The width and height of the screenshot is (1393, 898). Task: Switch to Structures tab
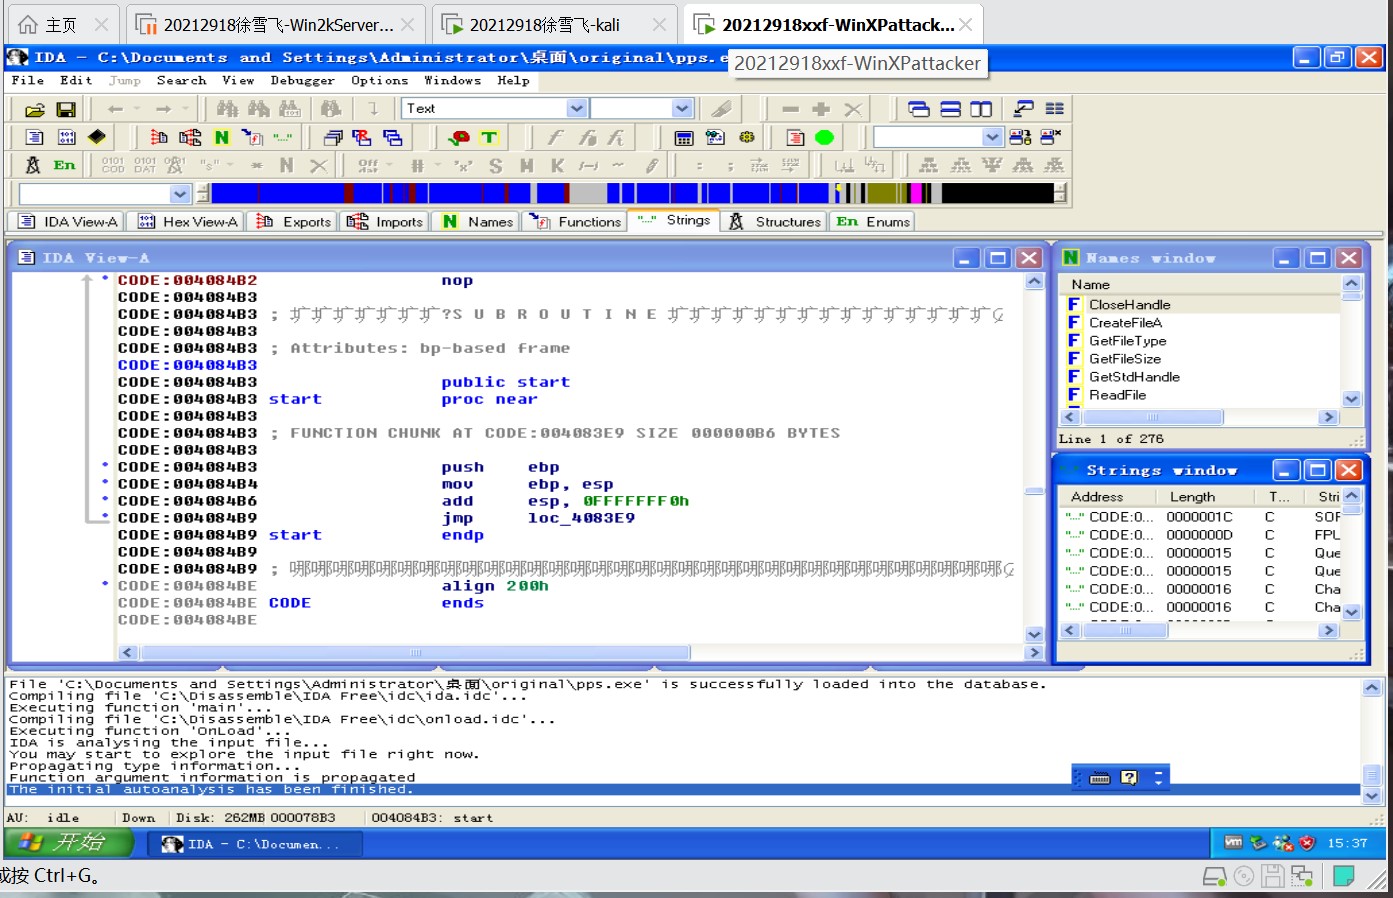coord(775,222)
